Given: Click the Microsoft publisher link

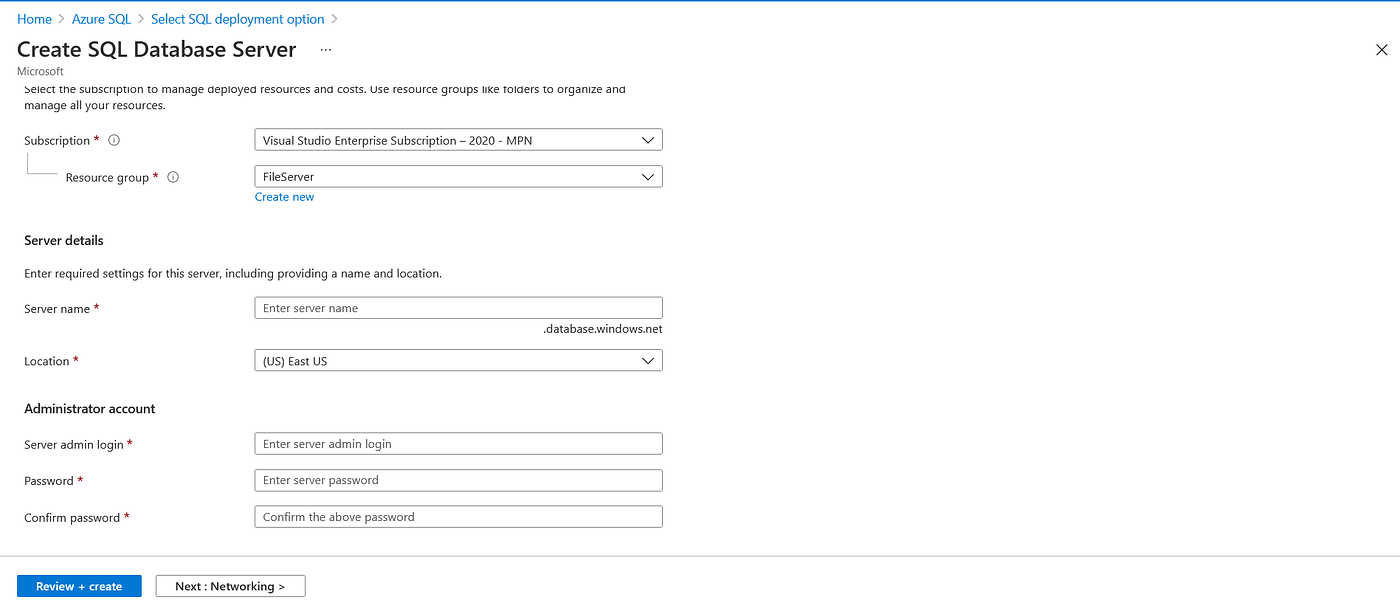Looking at the screenshot, I should click(40, 71).
